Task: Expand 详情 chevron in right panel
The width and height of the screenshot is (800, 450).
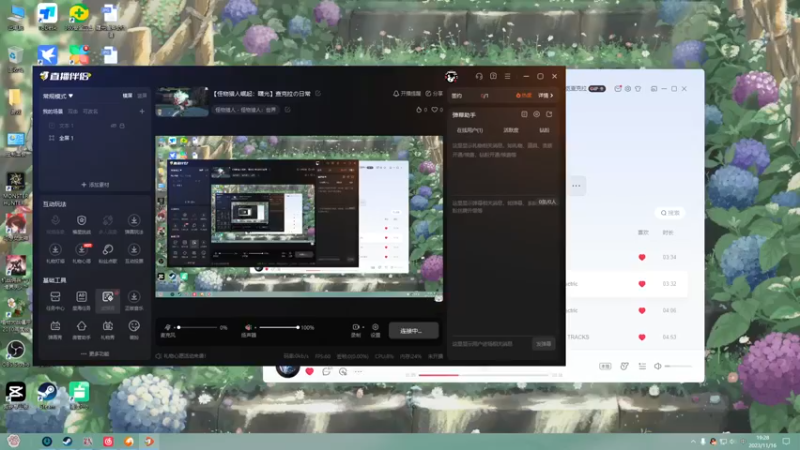Action: pyautogui.click(x=545, y=95)
